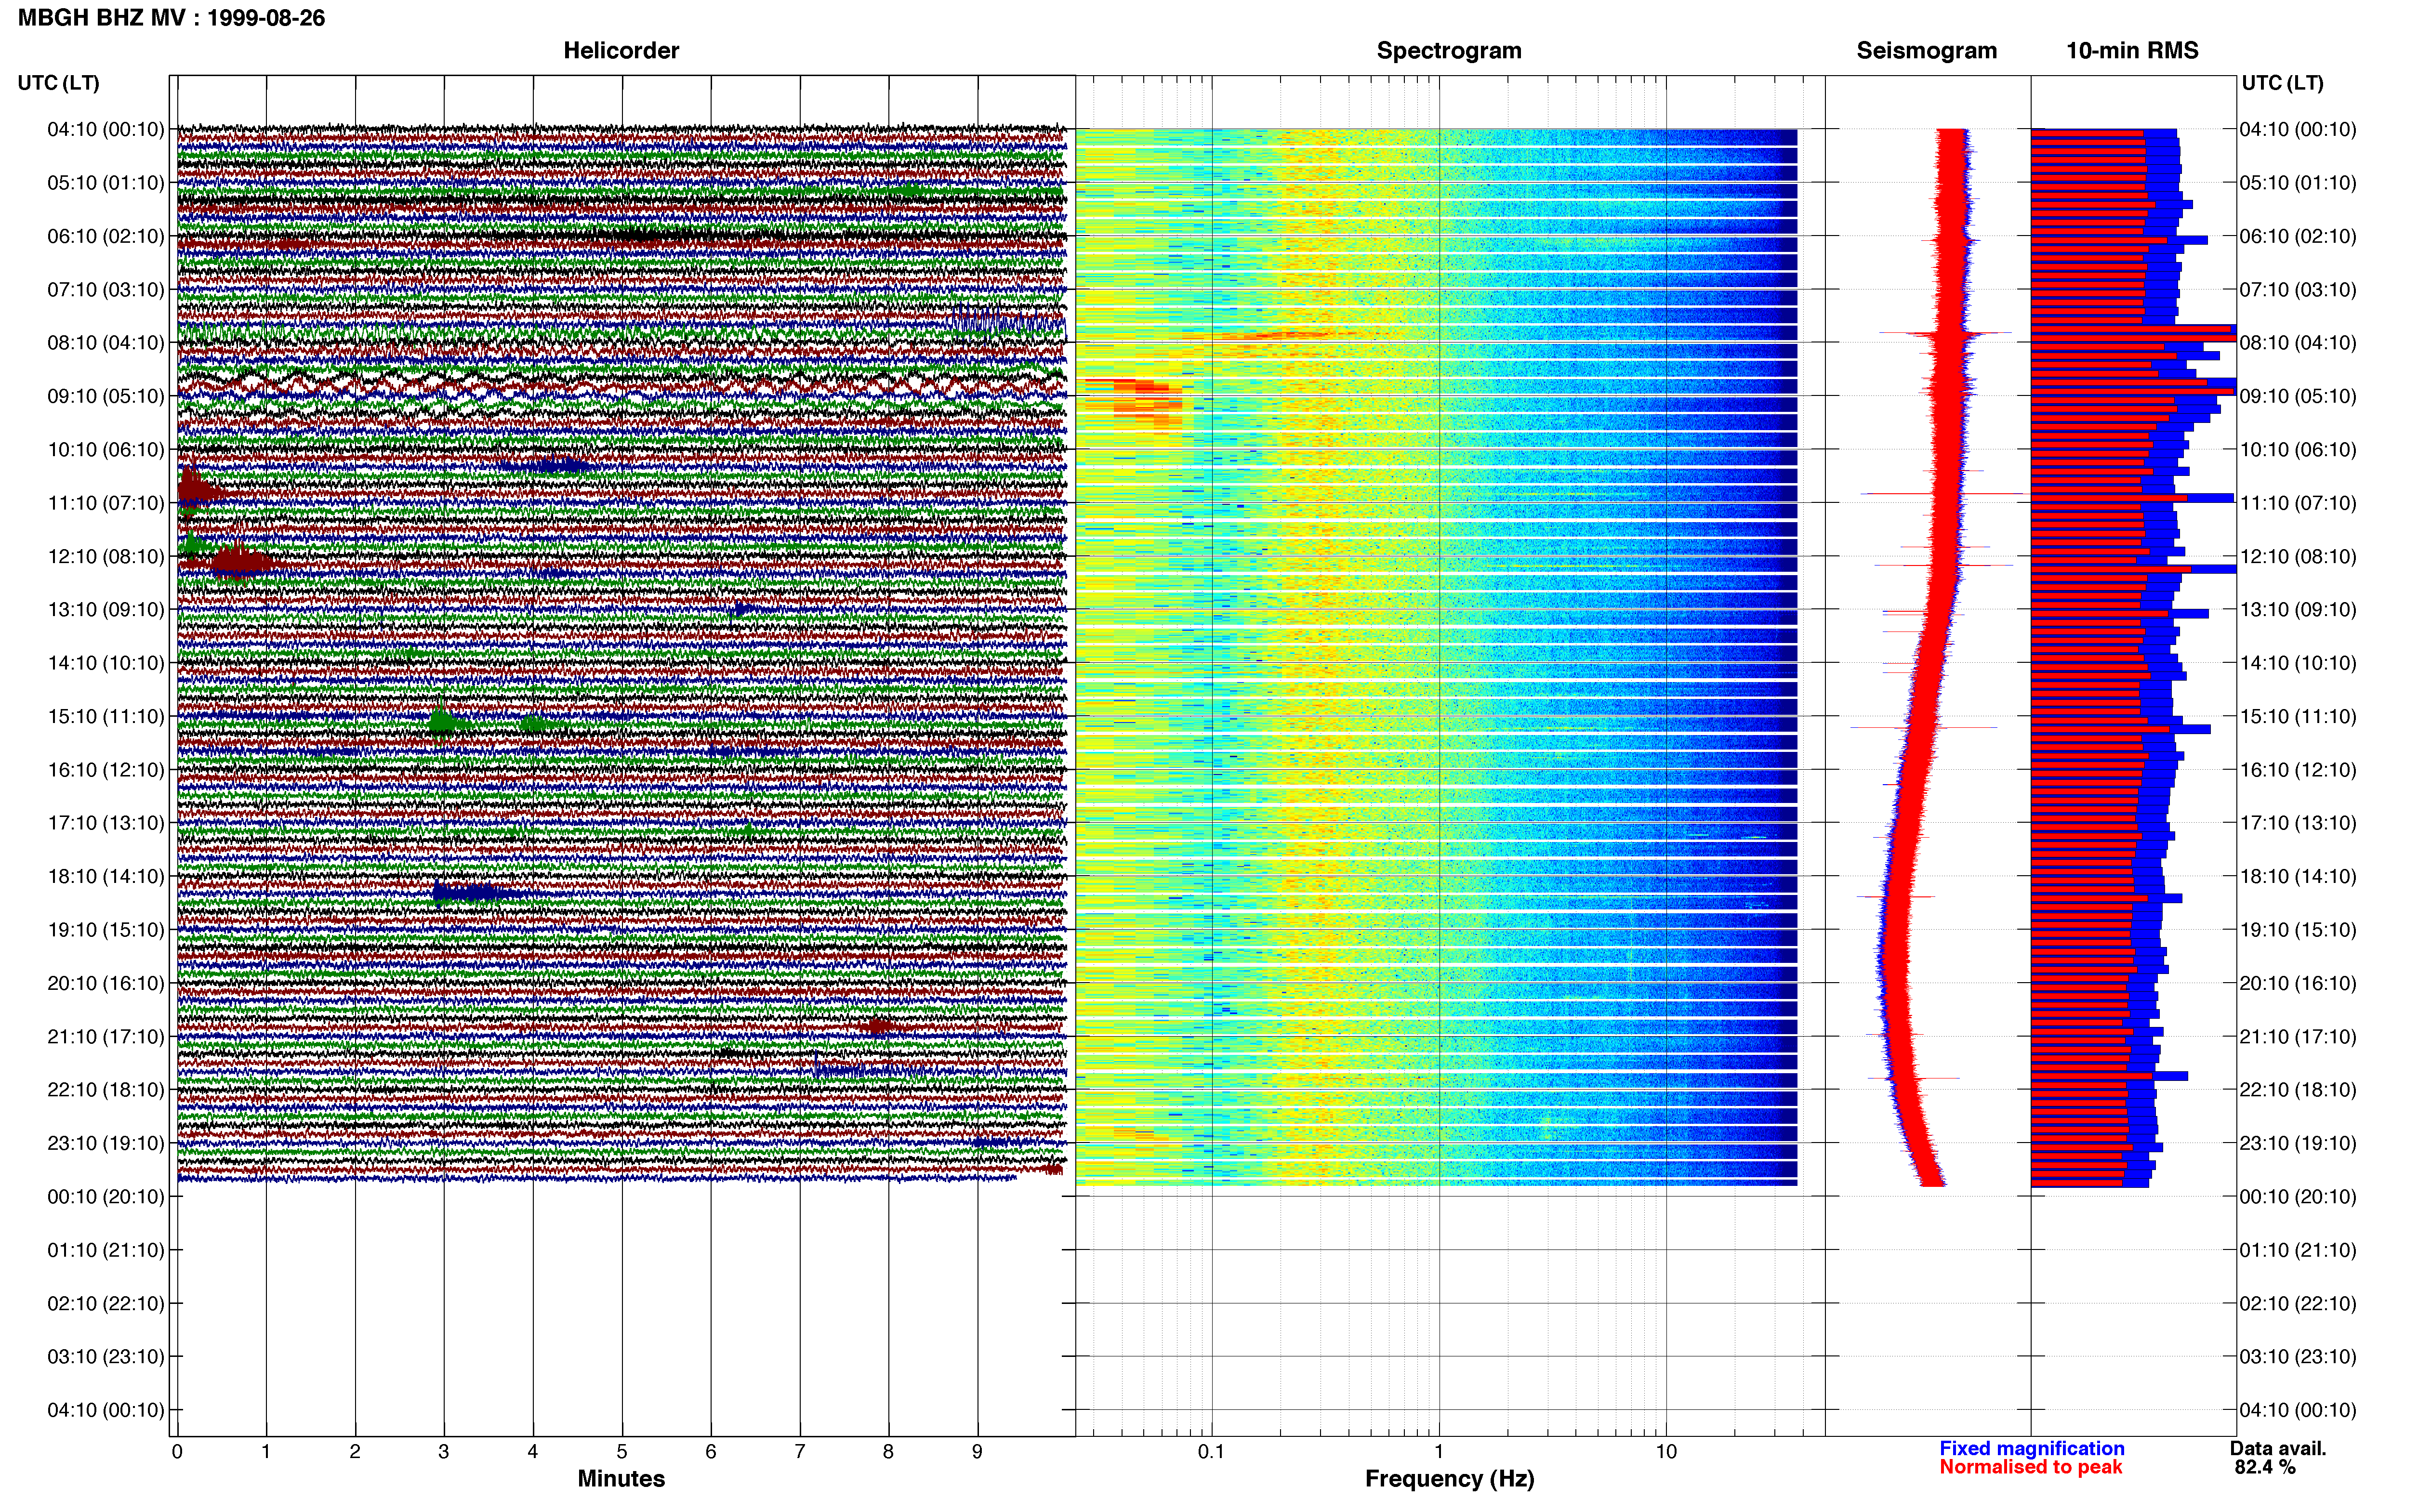This screenshot has width=2418, height=1512.
Task: Click the 10 Hz frequency tick label
Action: 1666,1451
